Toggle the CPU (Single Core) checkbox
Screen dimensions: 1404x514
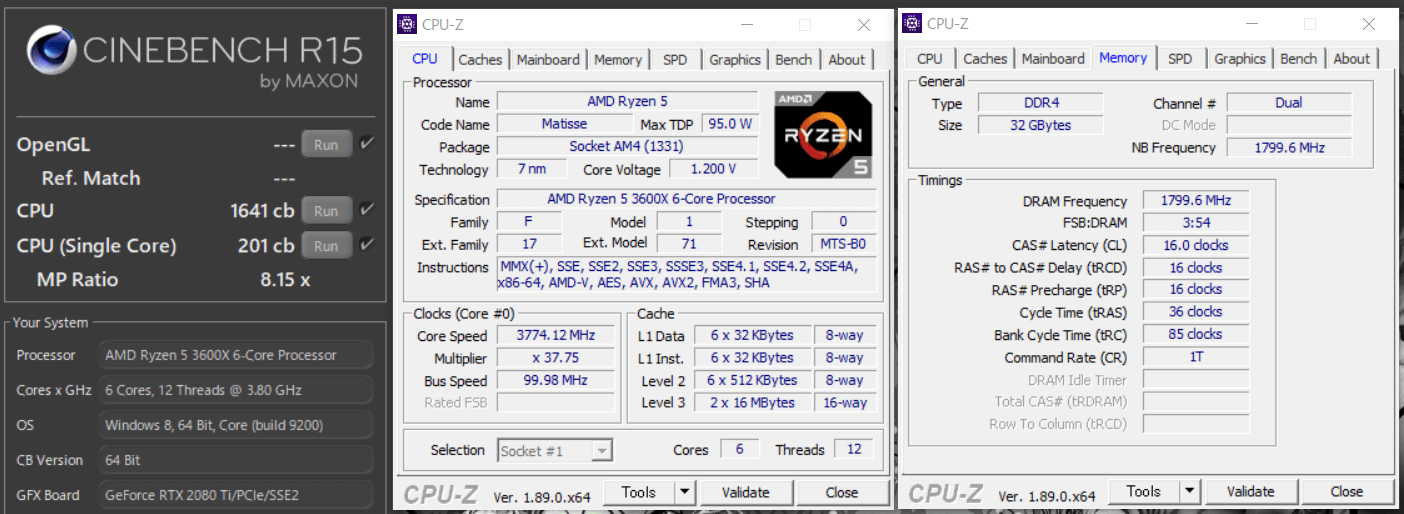367,245
